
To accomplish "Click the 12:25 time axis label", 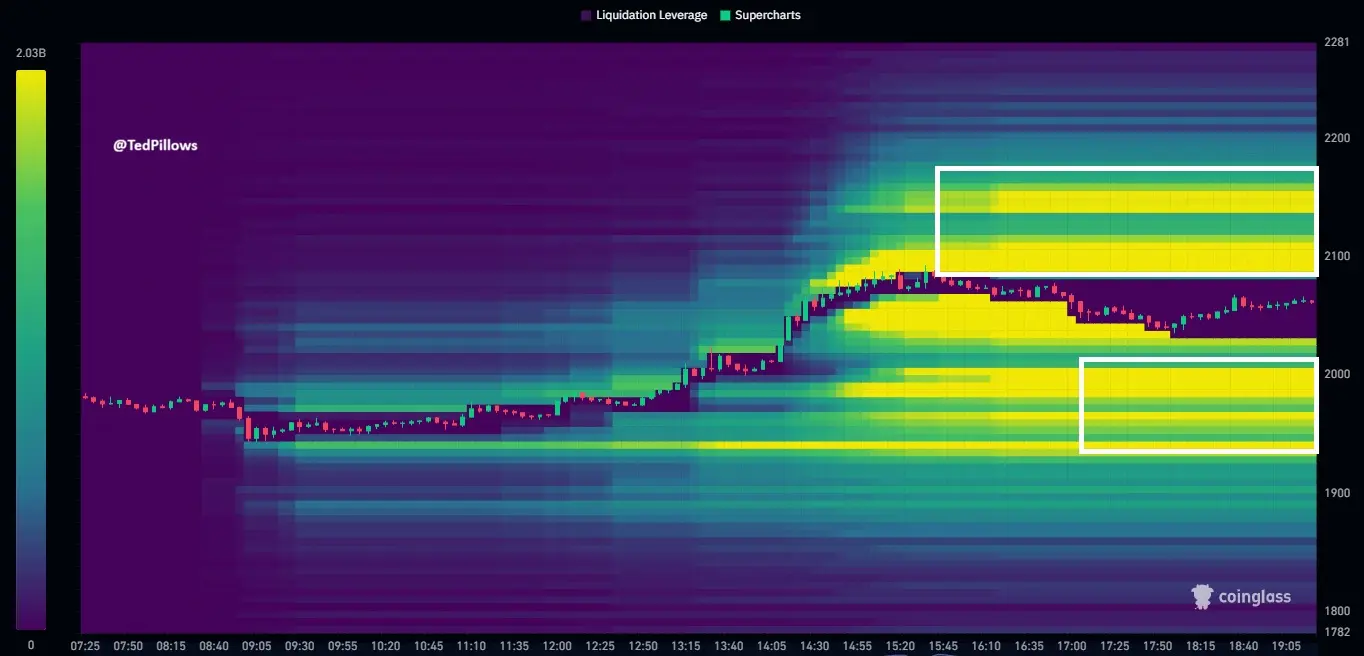I will pos(600,646).
